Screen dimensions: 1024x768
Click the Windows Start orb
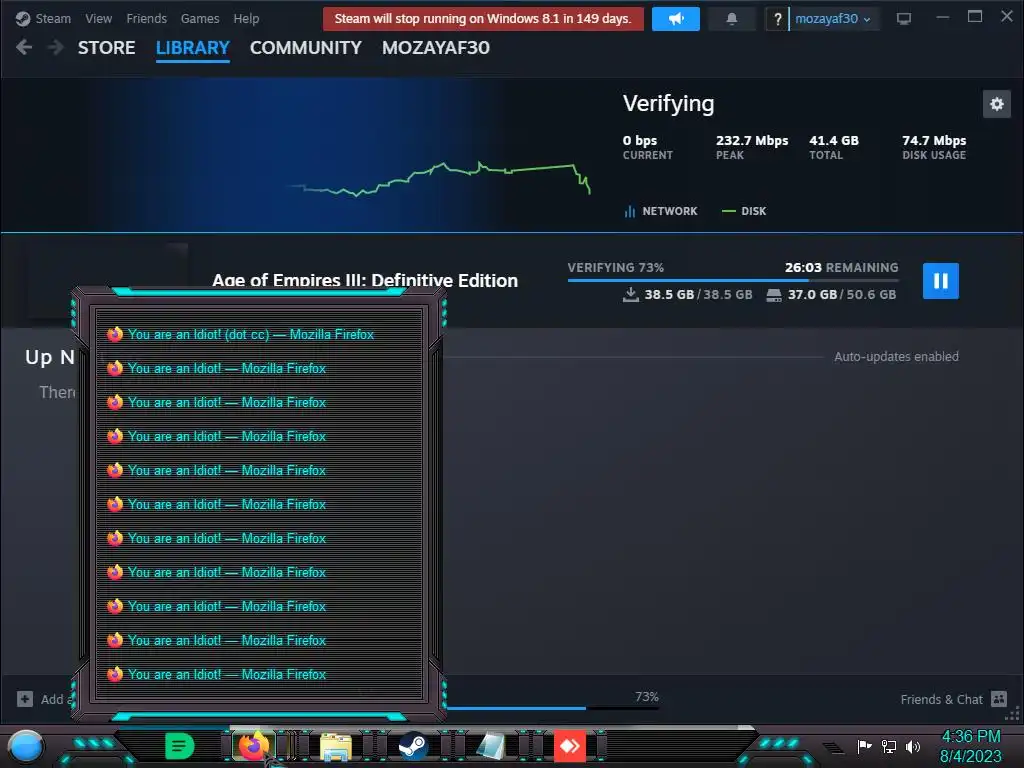[25, 746]
